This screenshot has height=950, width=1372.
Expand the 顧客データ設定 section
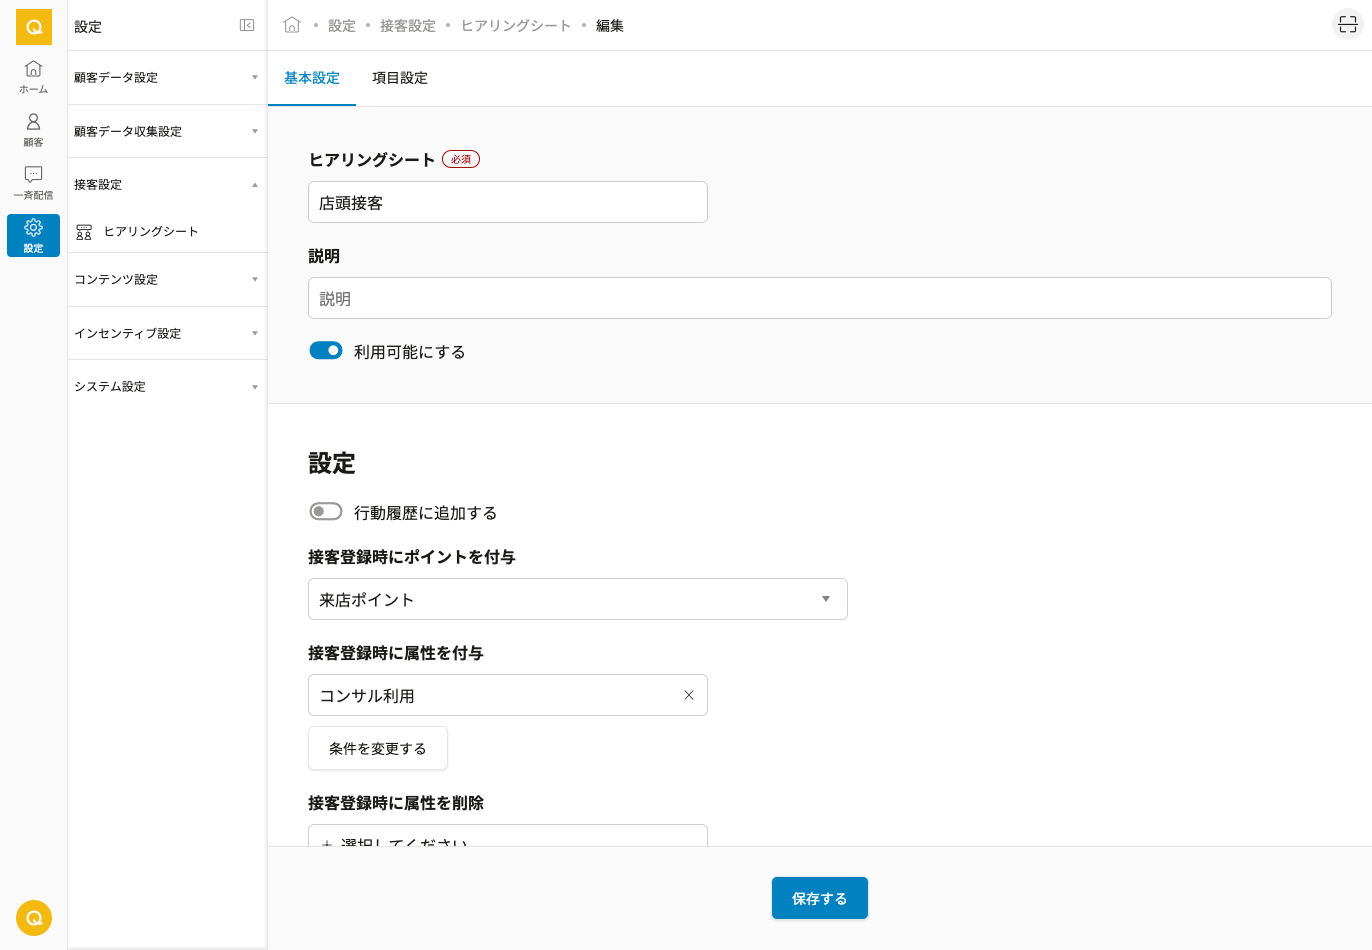click(166, 77)
